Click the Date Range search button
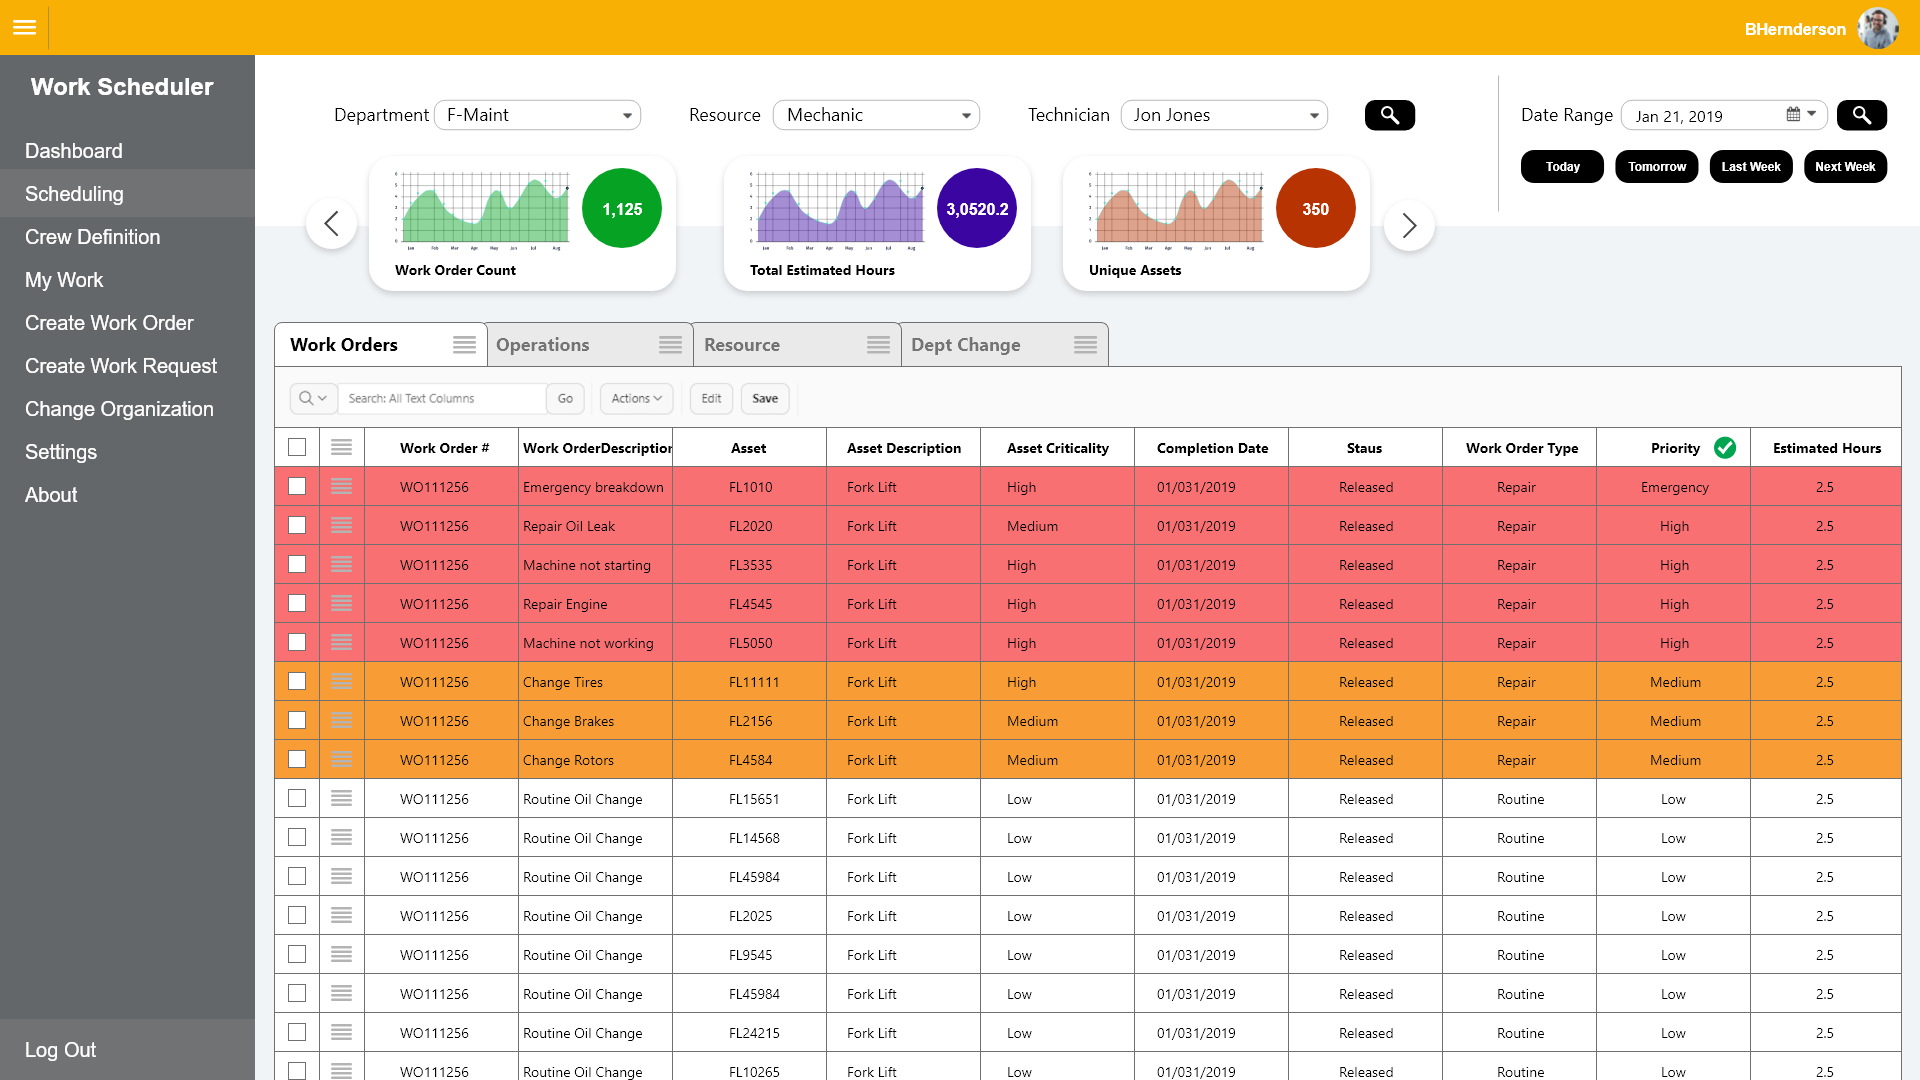Viewport: 1920px width, 1080px height. [x=1861, y=115]
